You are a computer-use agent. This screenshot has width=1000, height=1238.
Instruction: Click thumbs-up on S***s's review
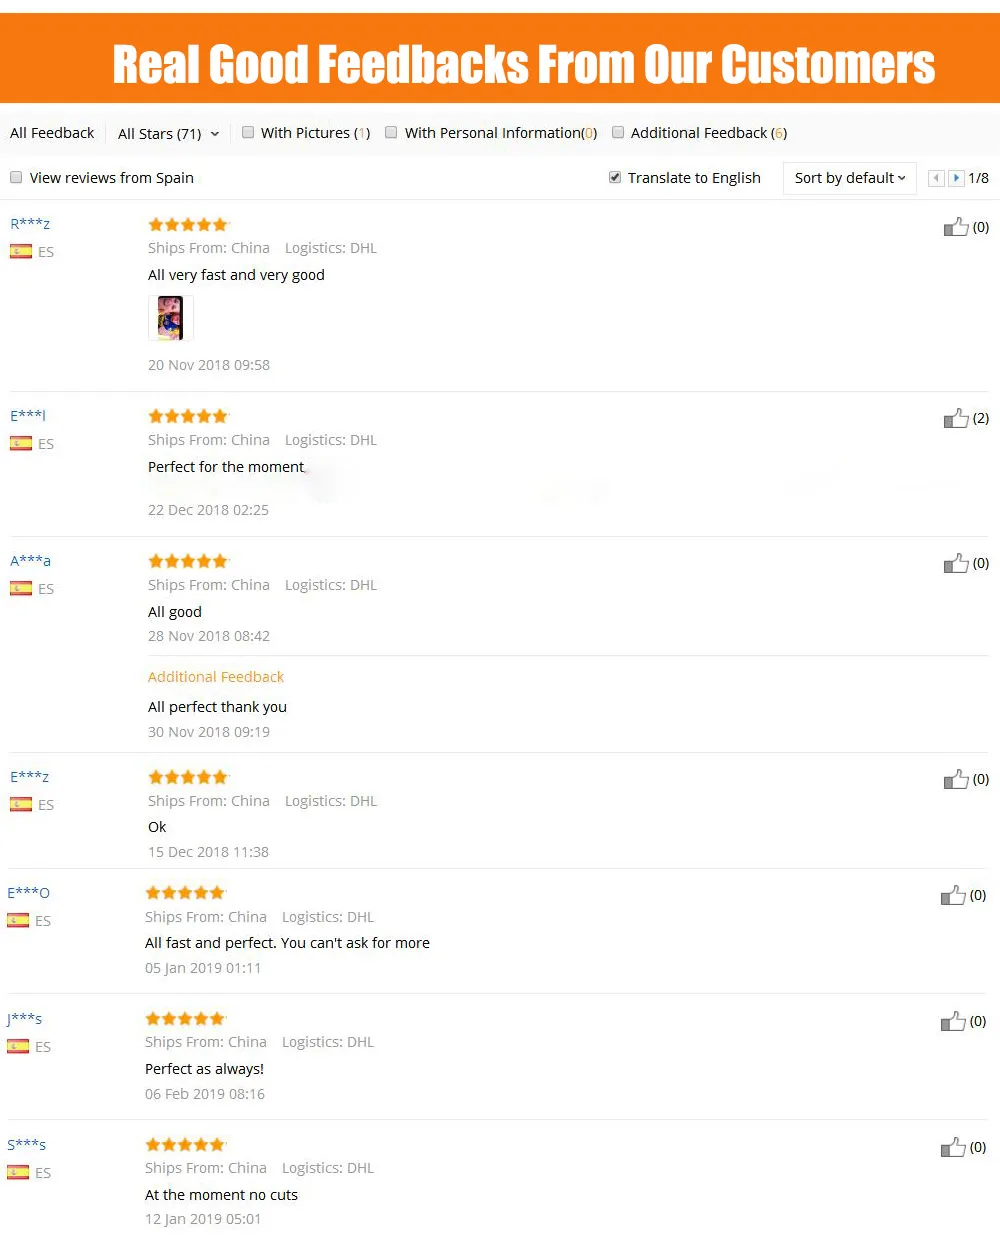click(953, 1147)
